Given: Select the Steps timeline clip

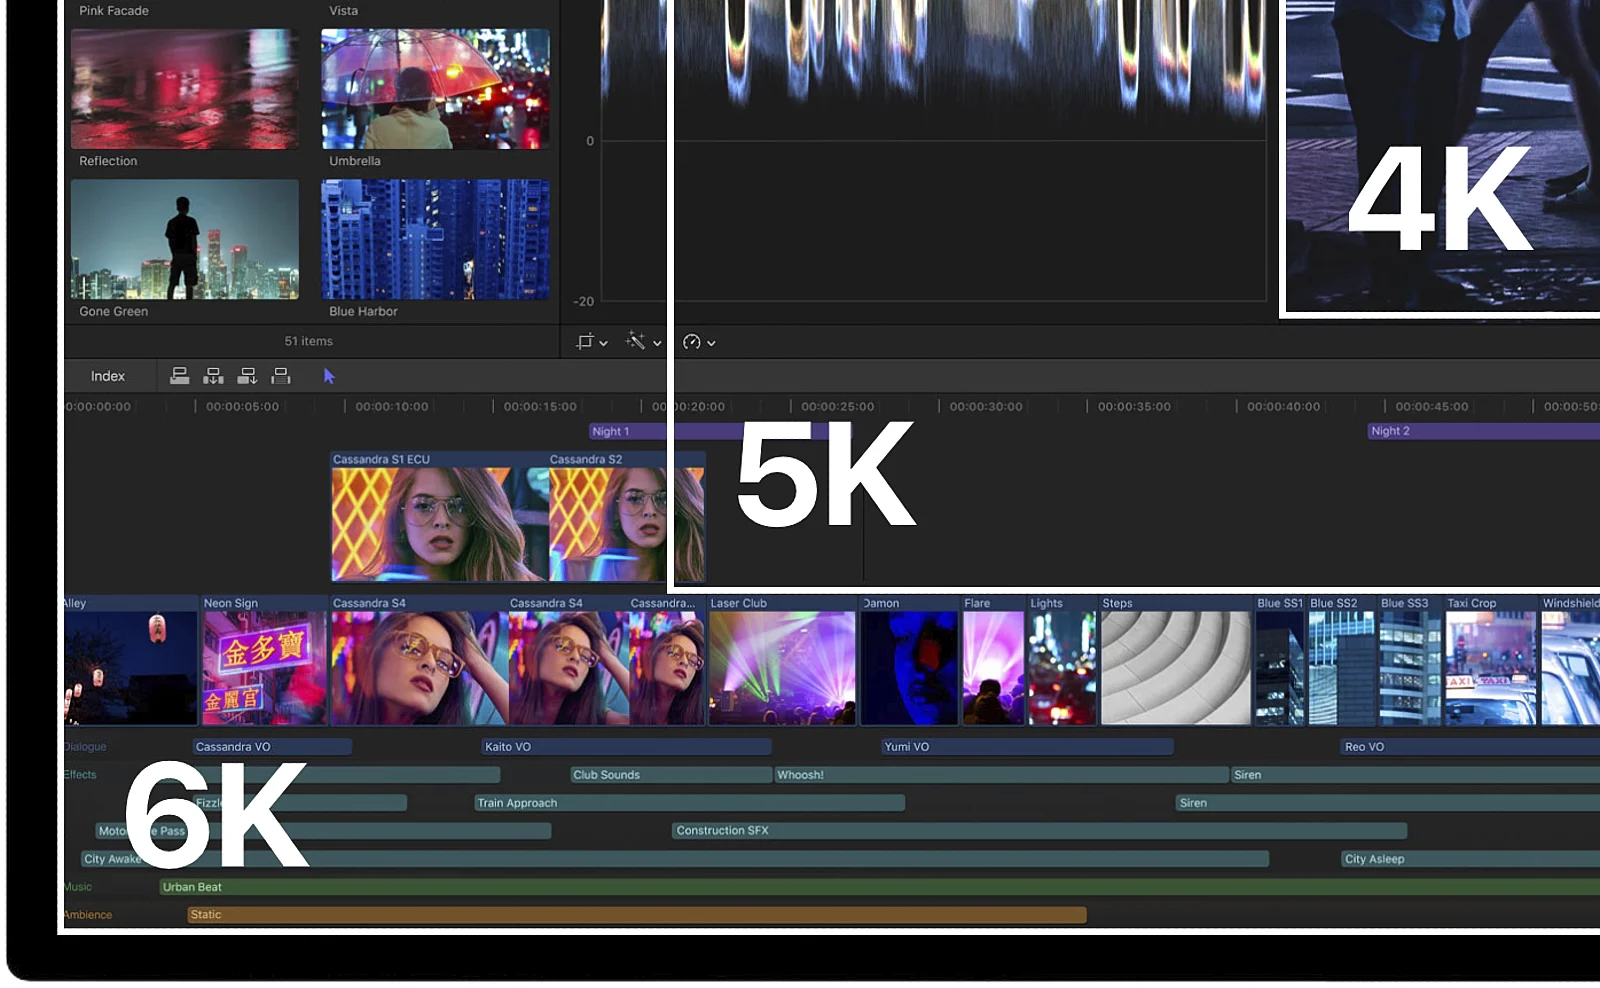Looking at the screenshot, I should [1176, 660].
